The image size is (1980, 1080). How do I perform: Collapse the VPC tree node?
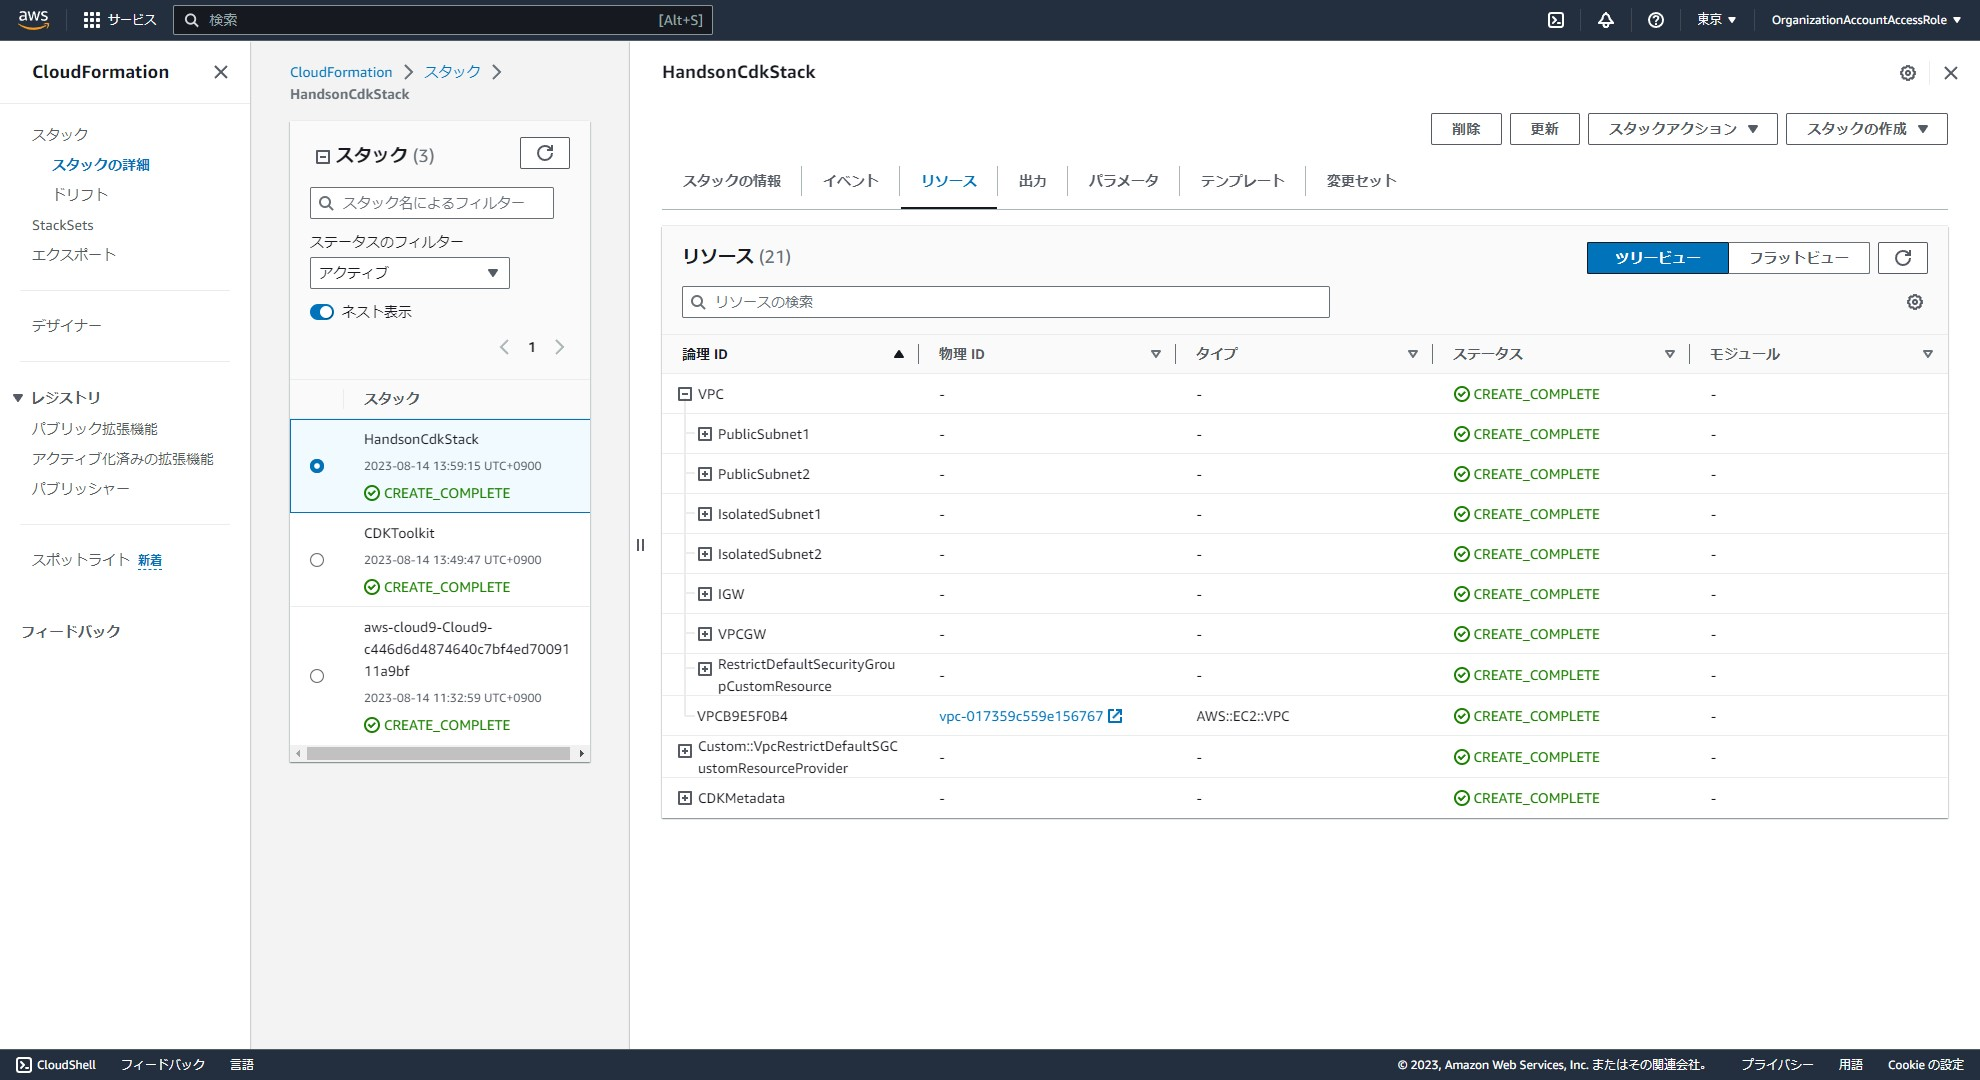[x=685, y=394]
